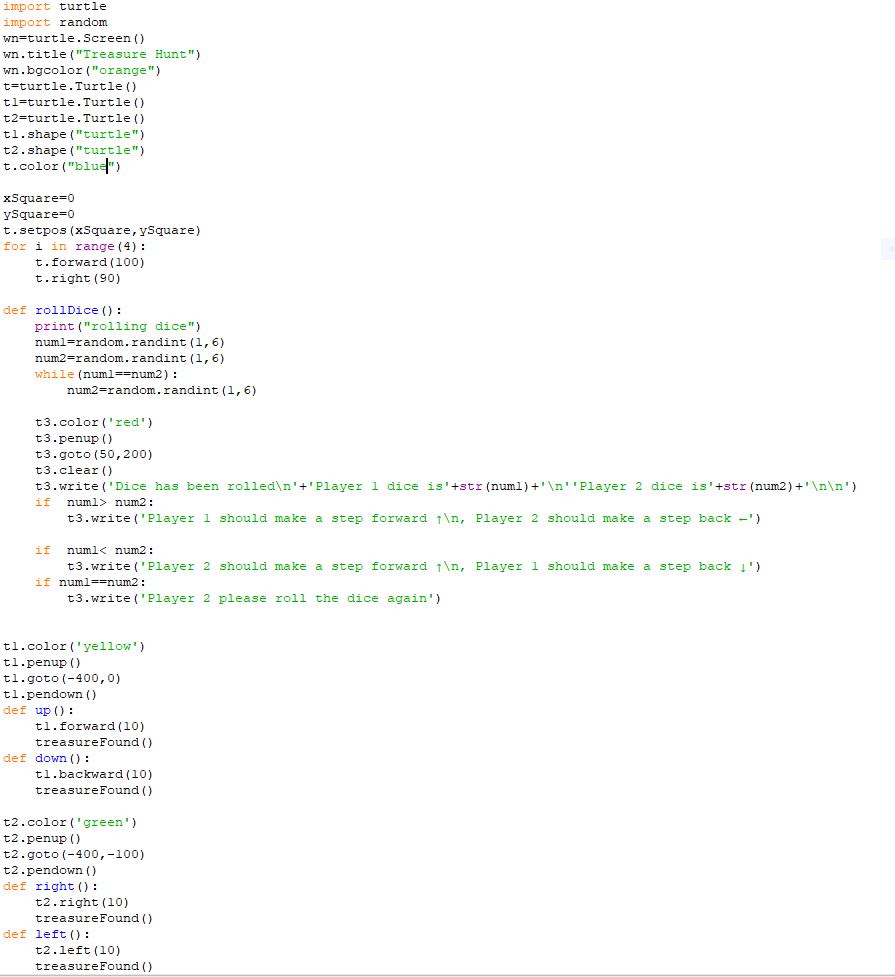Place cursor on t2.shape("turtle") line

pos(74,151)
